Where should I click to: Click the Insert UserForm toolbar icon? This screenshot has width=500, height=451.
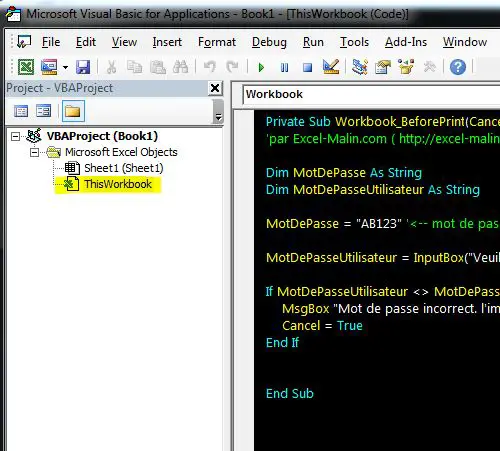click(x=49, y=67)
